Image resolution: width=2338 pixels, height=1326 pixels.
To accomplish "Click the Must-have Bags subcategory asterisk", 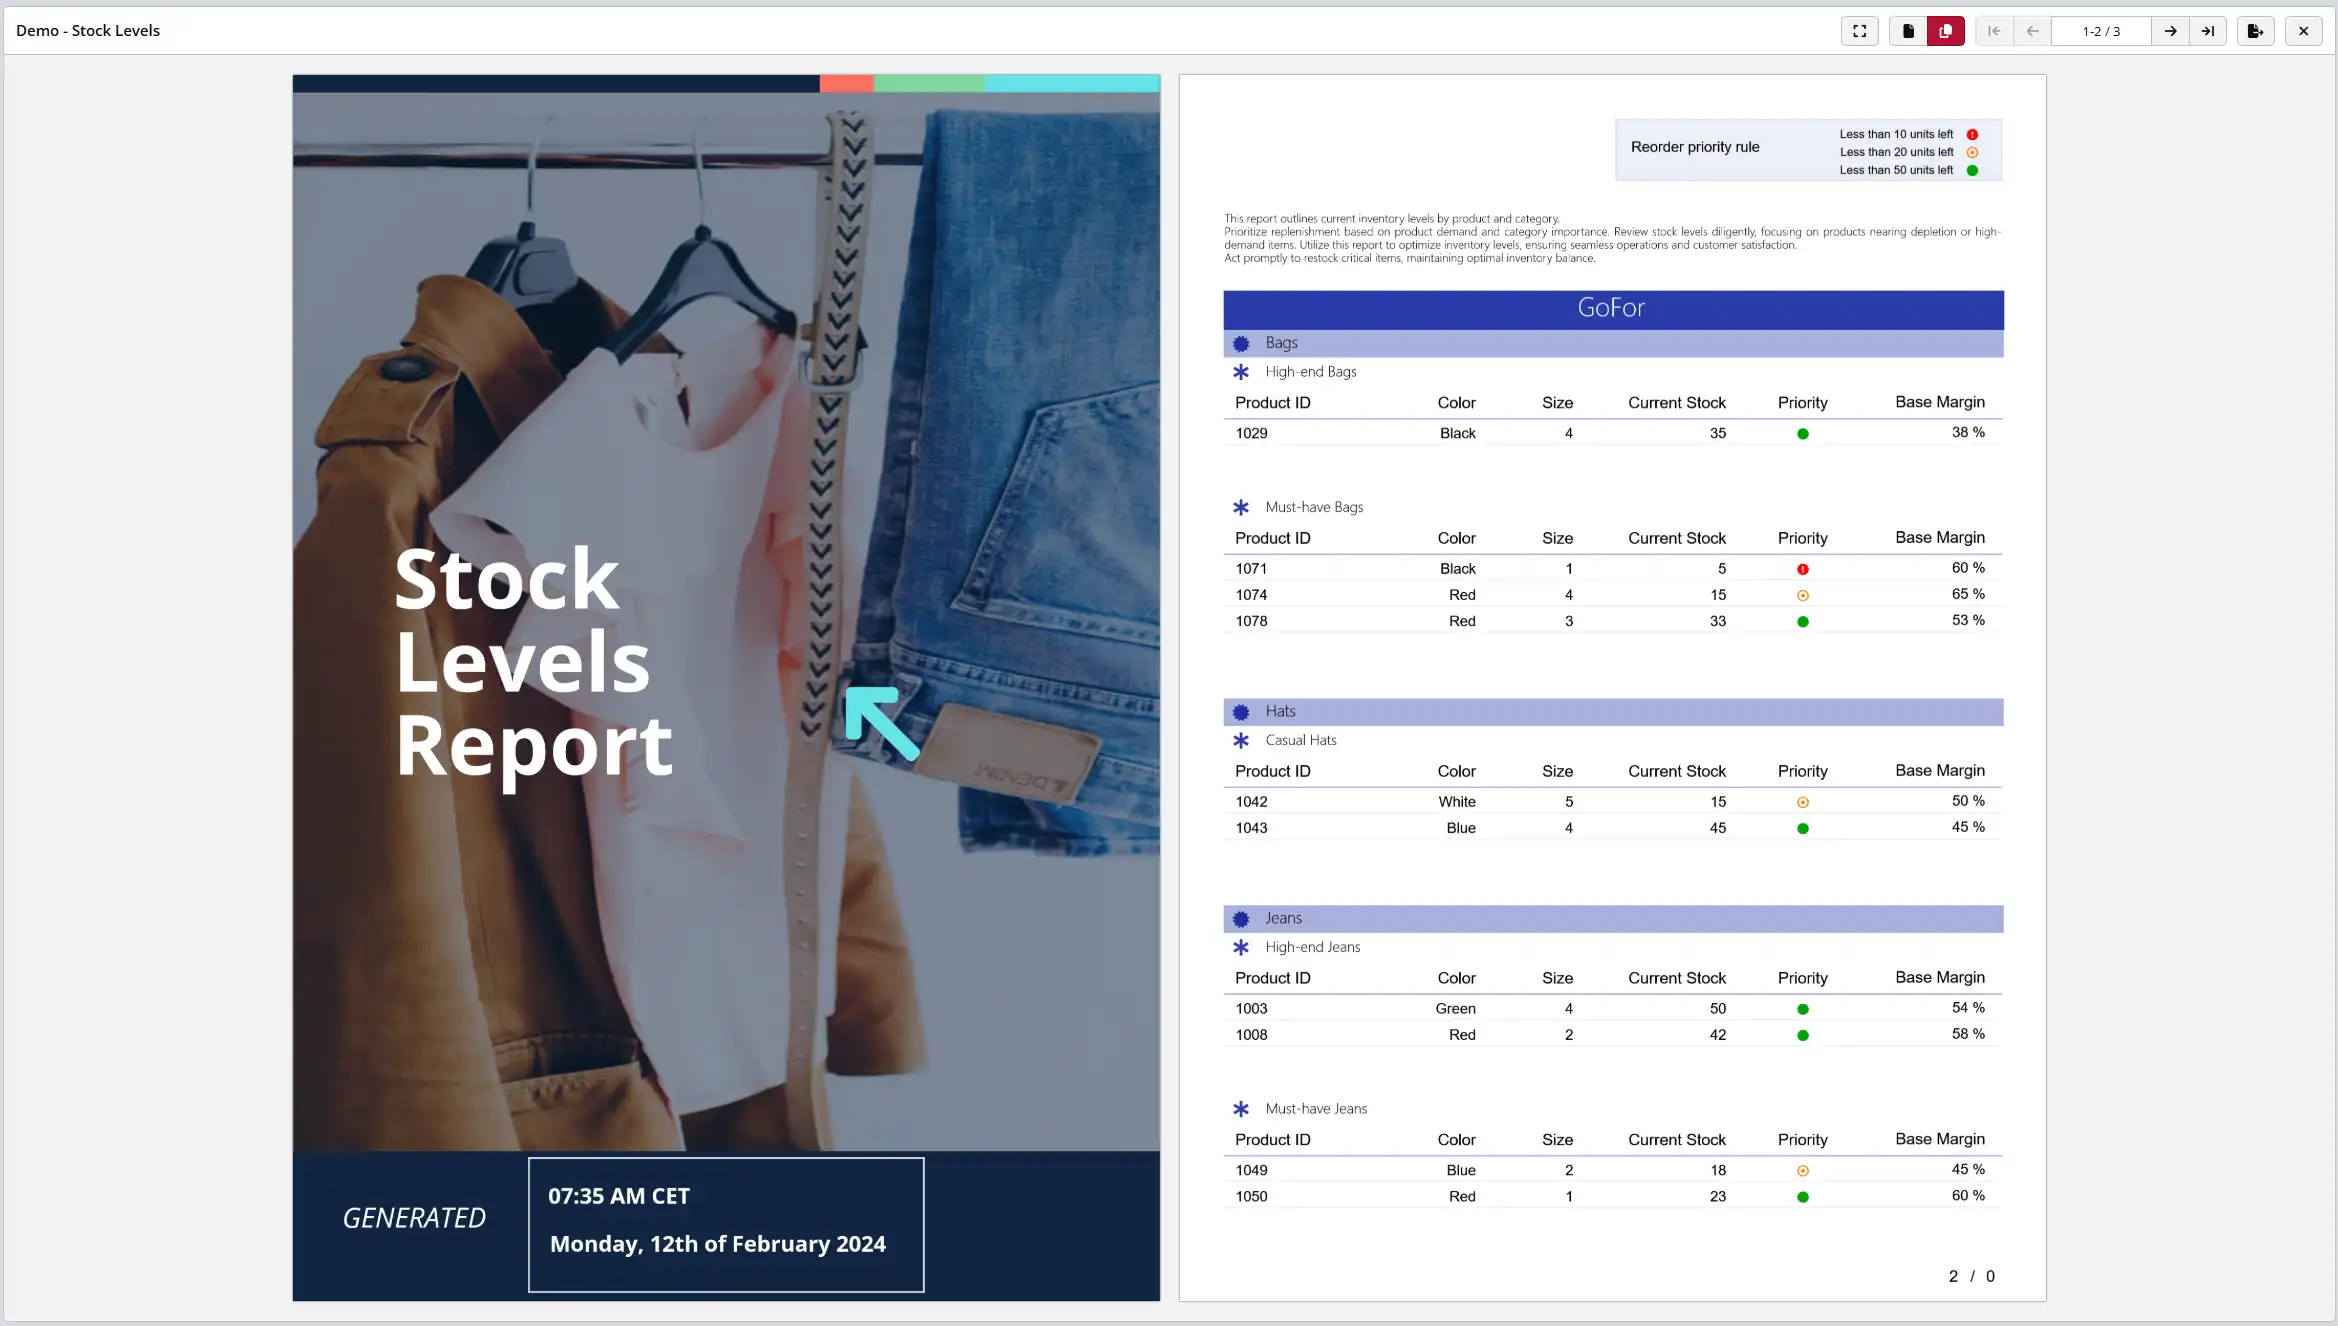I will click(1241, 508).
